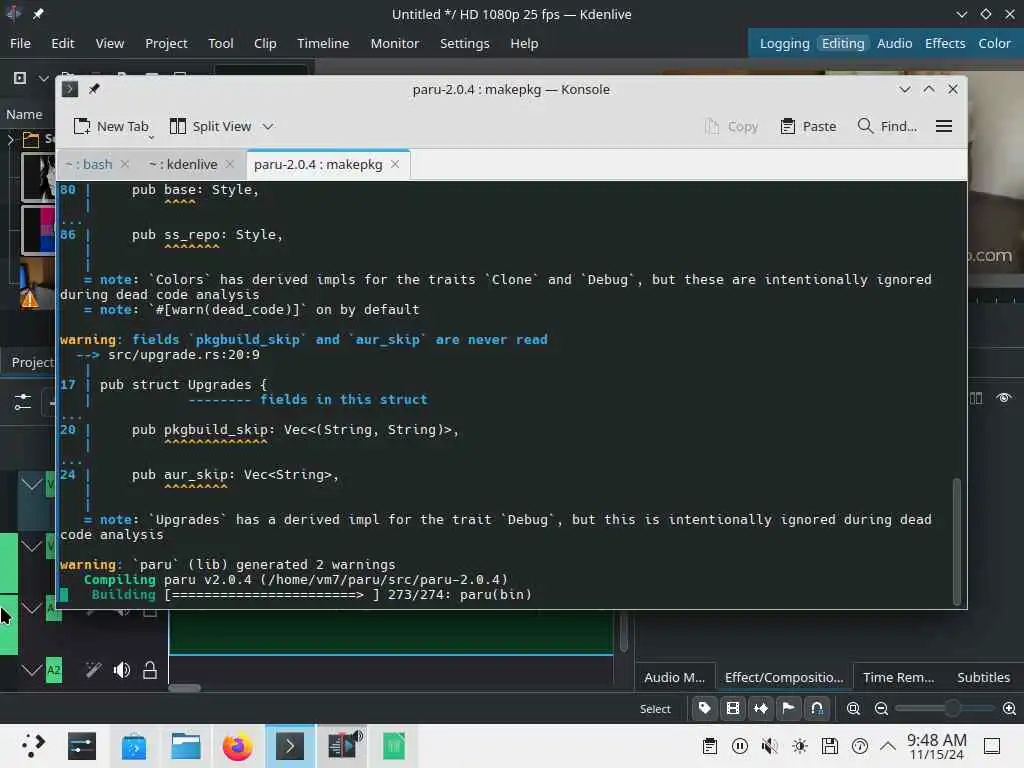Select the 'paru-2.0.4 : makepkg' tab
The height and width of the screenshot is (768, 1024).
(318, 164)
